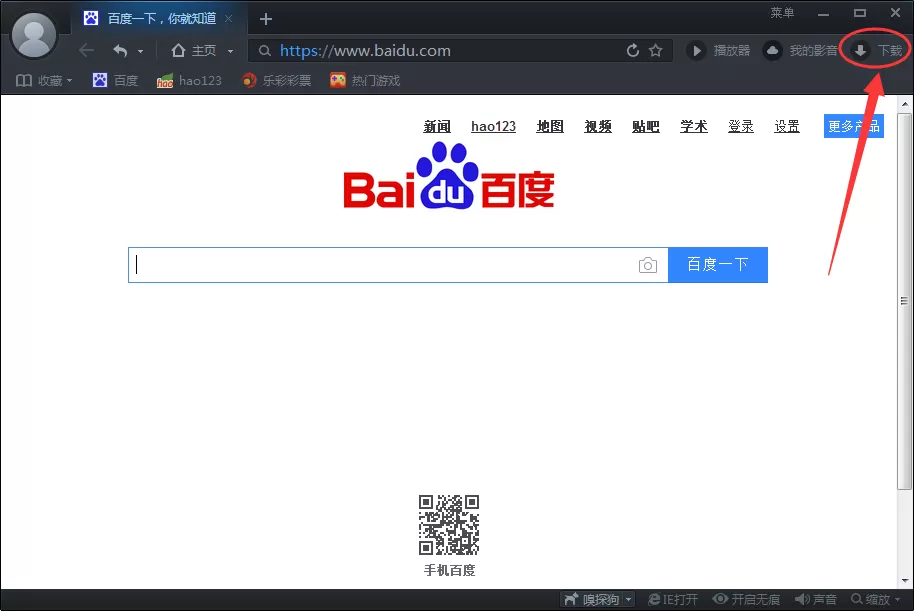Image resolution: width=914 pixels, height=611 pixels.
Task: Toggle 声音 sound in status bar
Action: 815,599
